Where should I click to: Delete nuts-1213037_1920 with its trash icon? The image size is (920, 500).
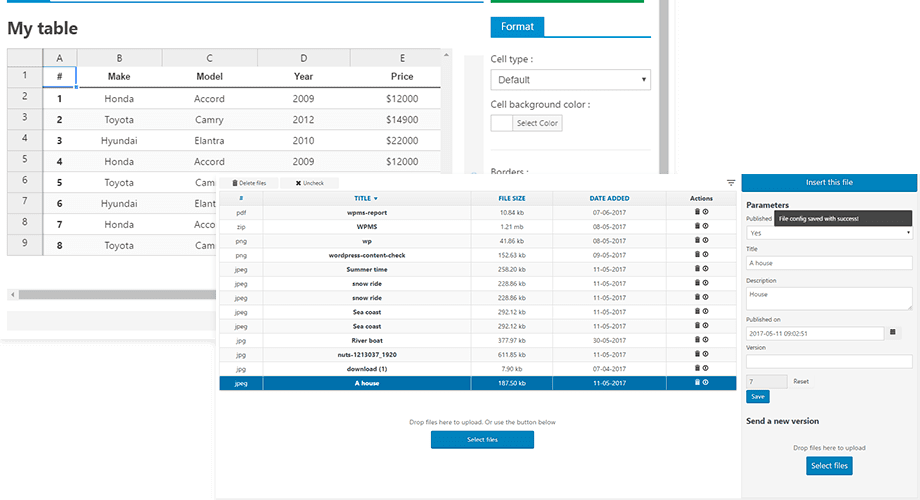point(697,354)
